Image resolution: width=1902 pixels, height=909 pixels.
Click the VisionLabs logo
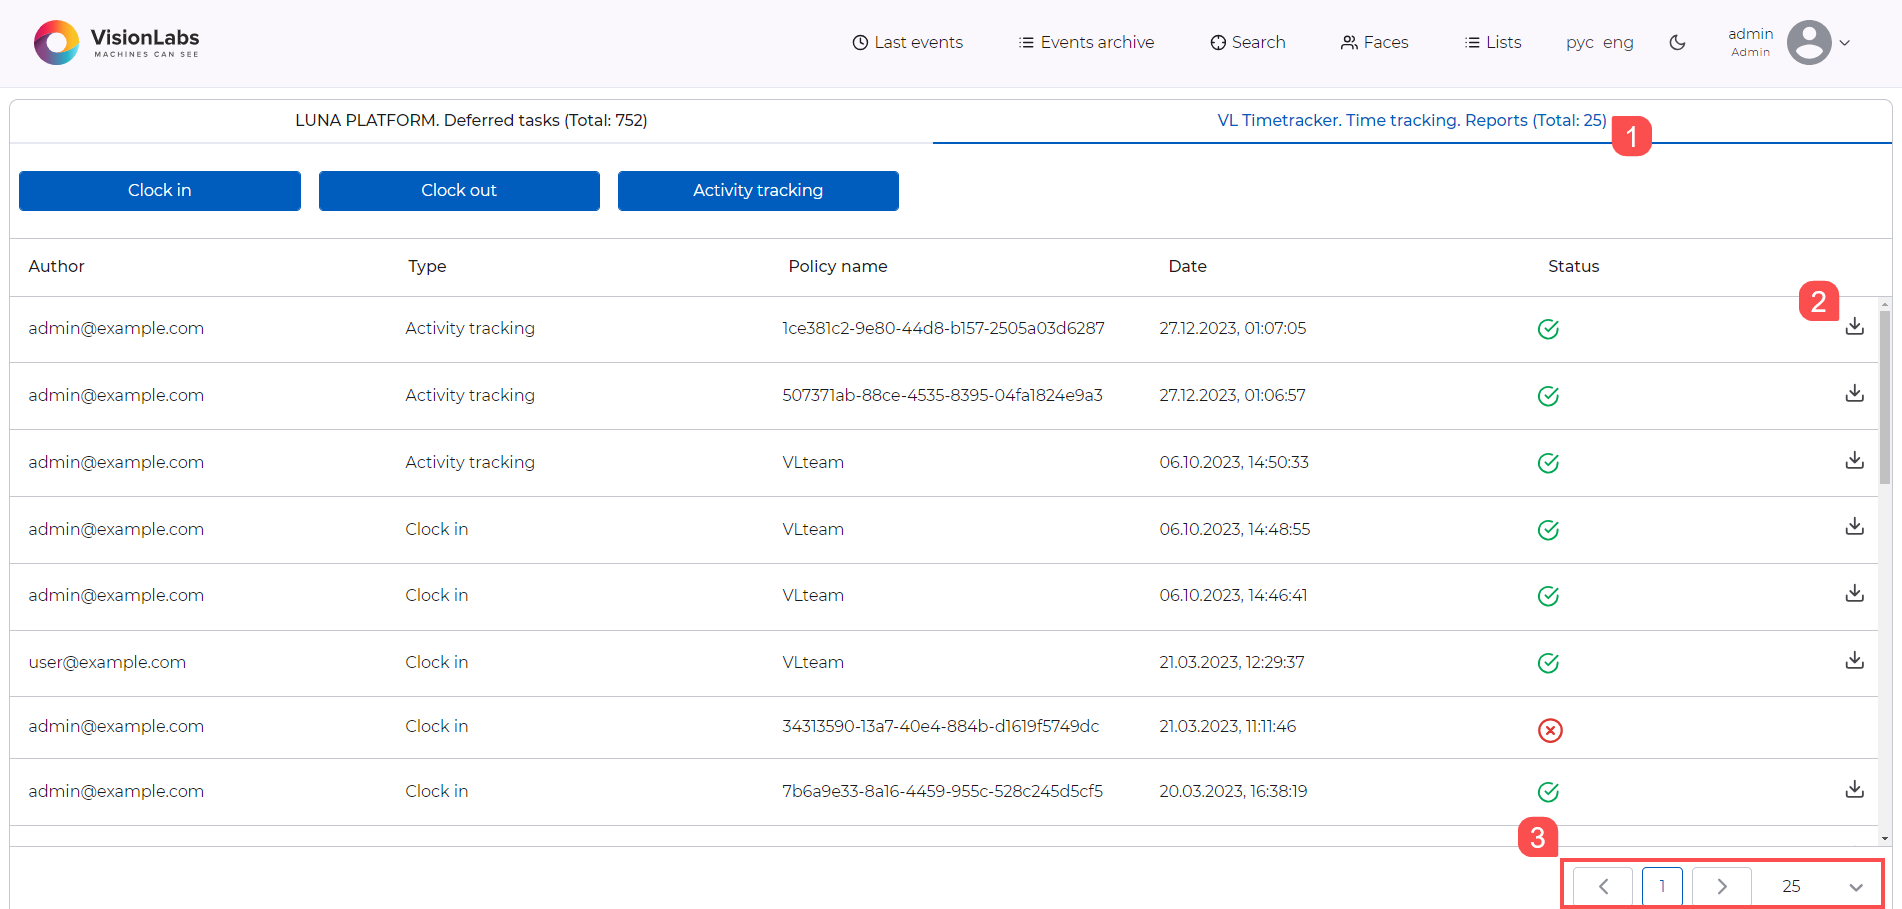tap(115, 42)
